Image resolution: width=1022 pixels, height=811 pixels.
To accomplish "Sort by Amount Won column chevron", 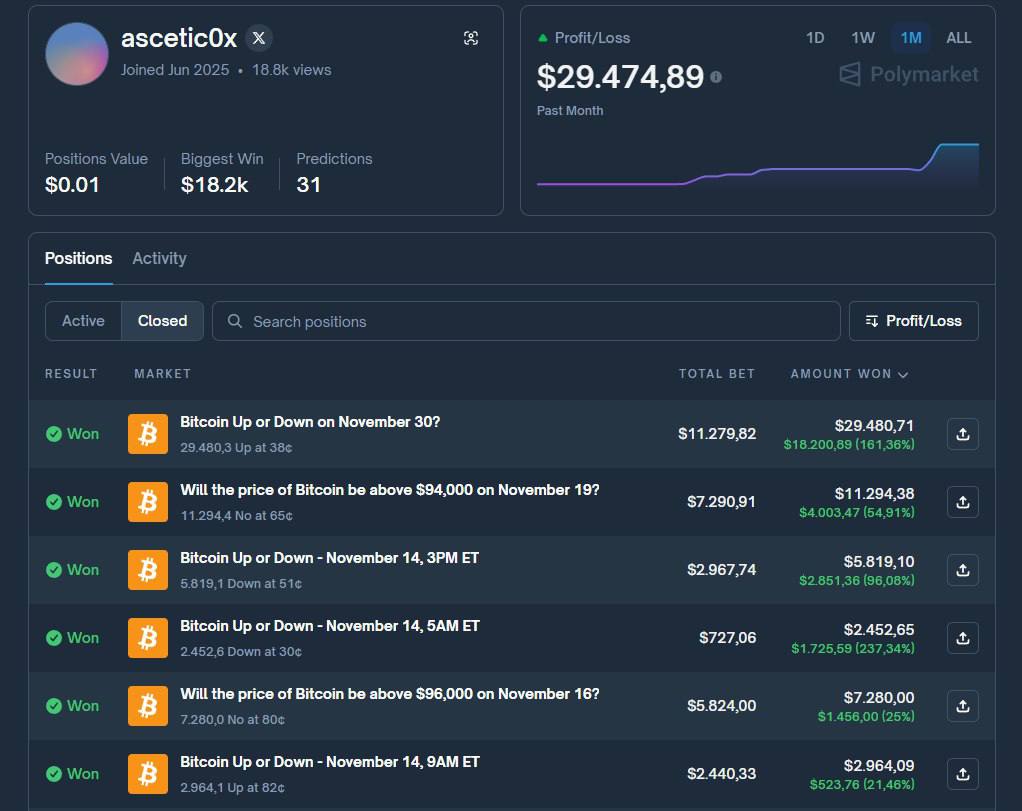I will (x=903, y=375).
